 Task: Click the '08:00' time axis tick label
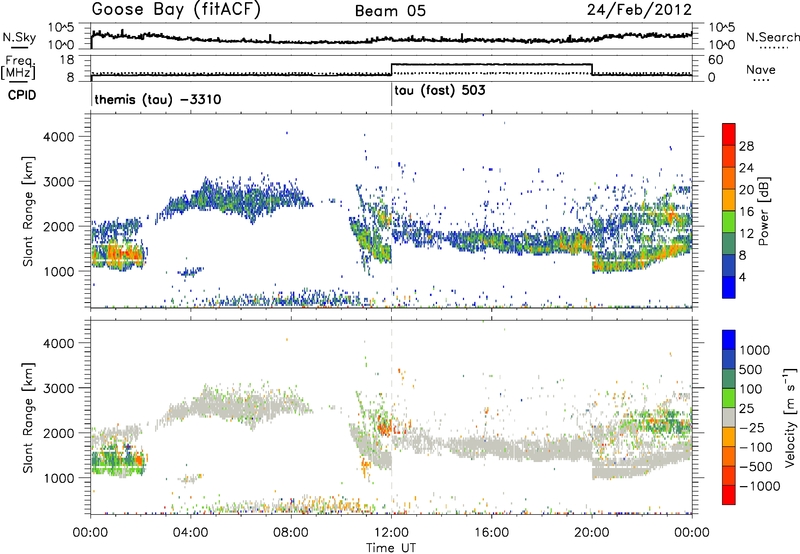point(291,533)
